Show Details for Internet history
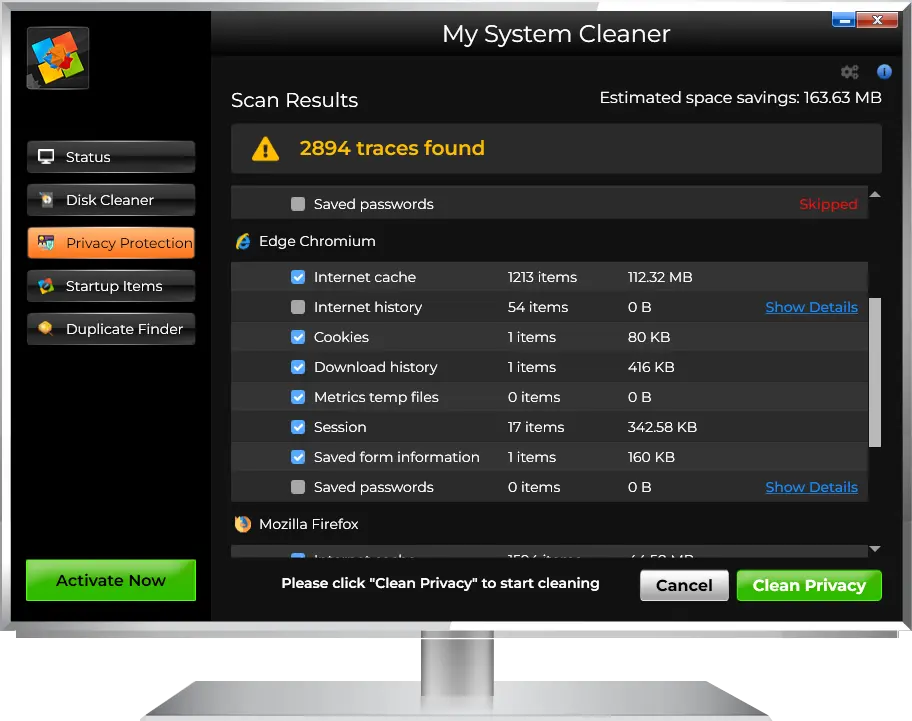 (x=811, y=307)
